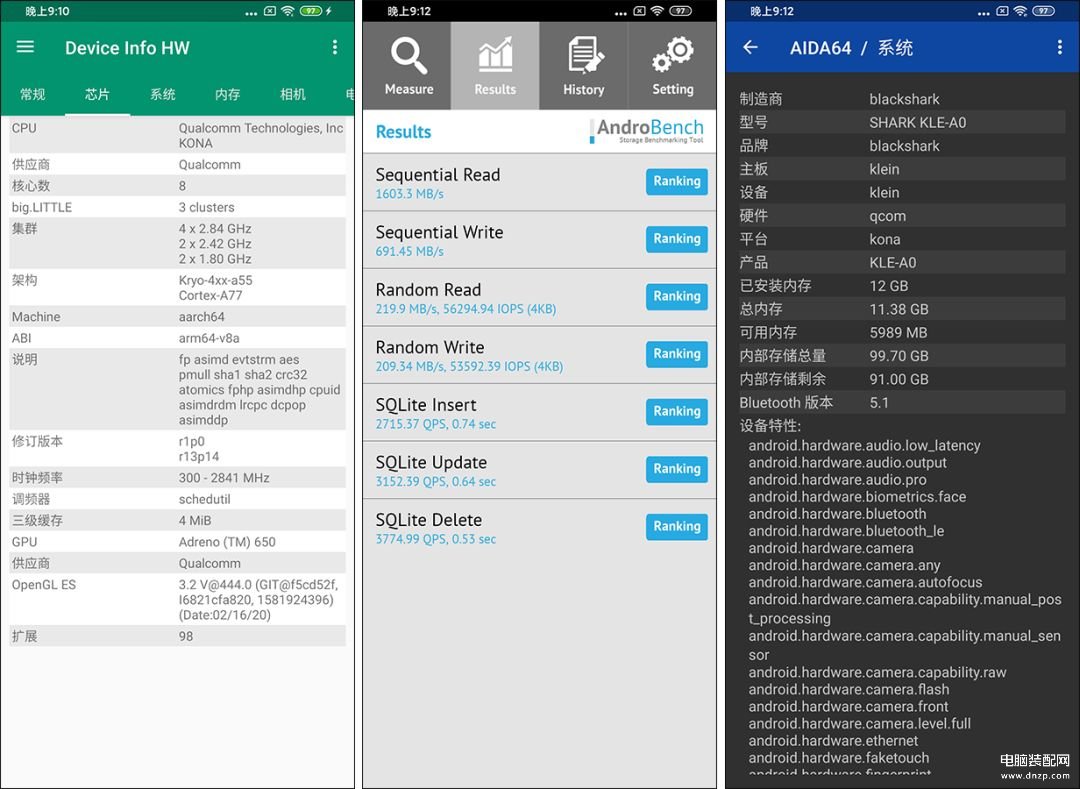Open Ranking for Sequential Read

tap(676, 181)
